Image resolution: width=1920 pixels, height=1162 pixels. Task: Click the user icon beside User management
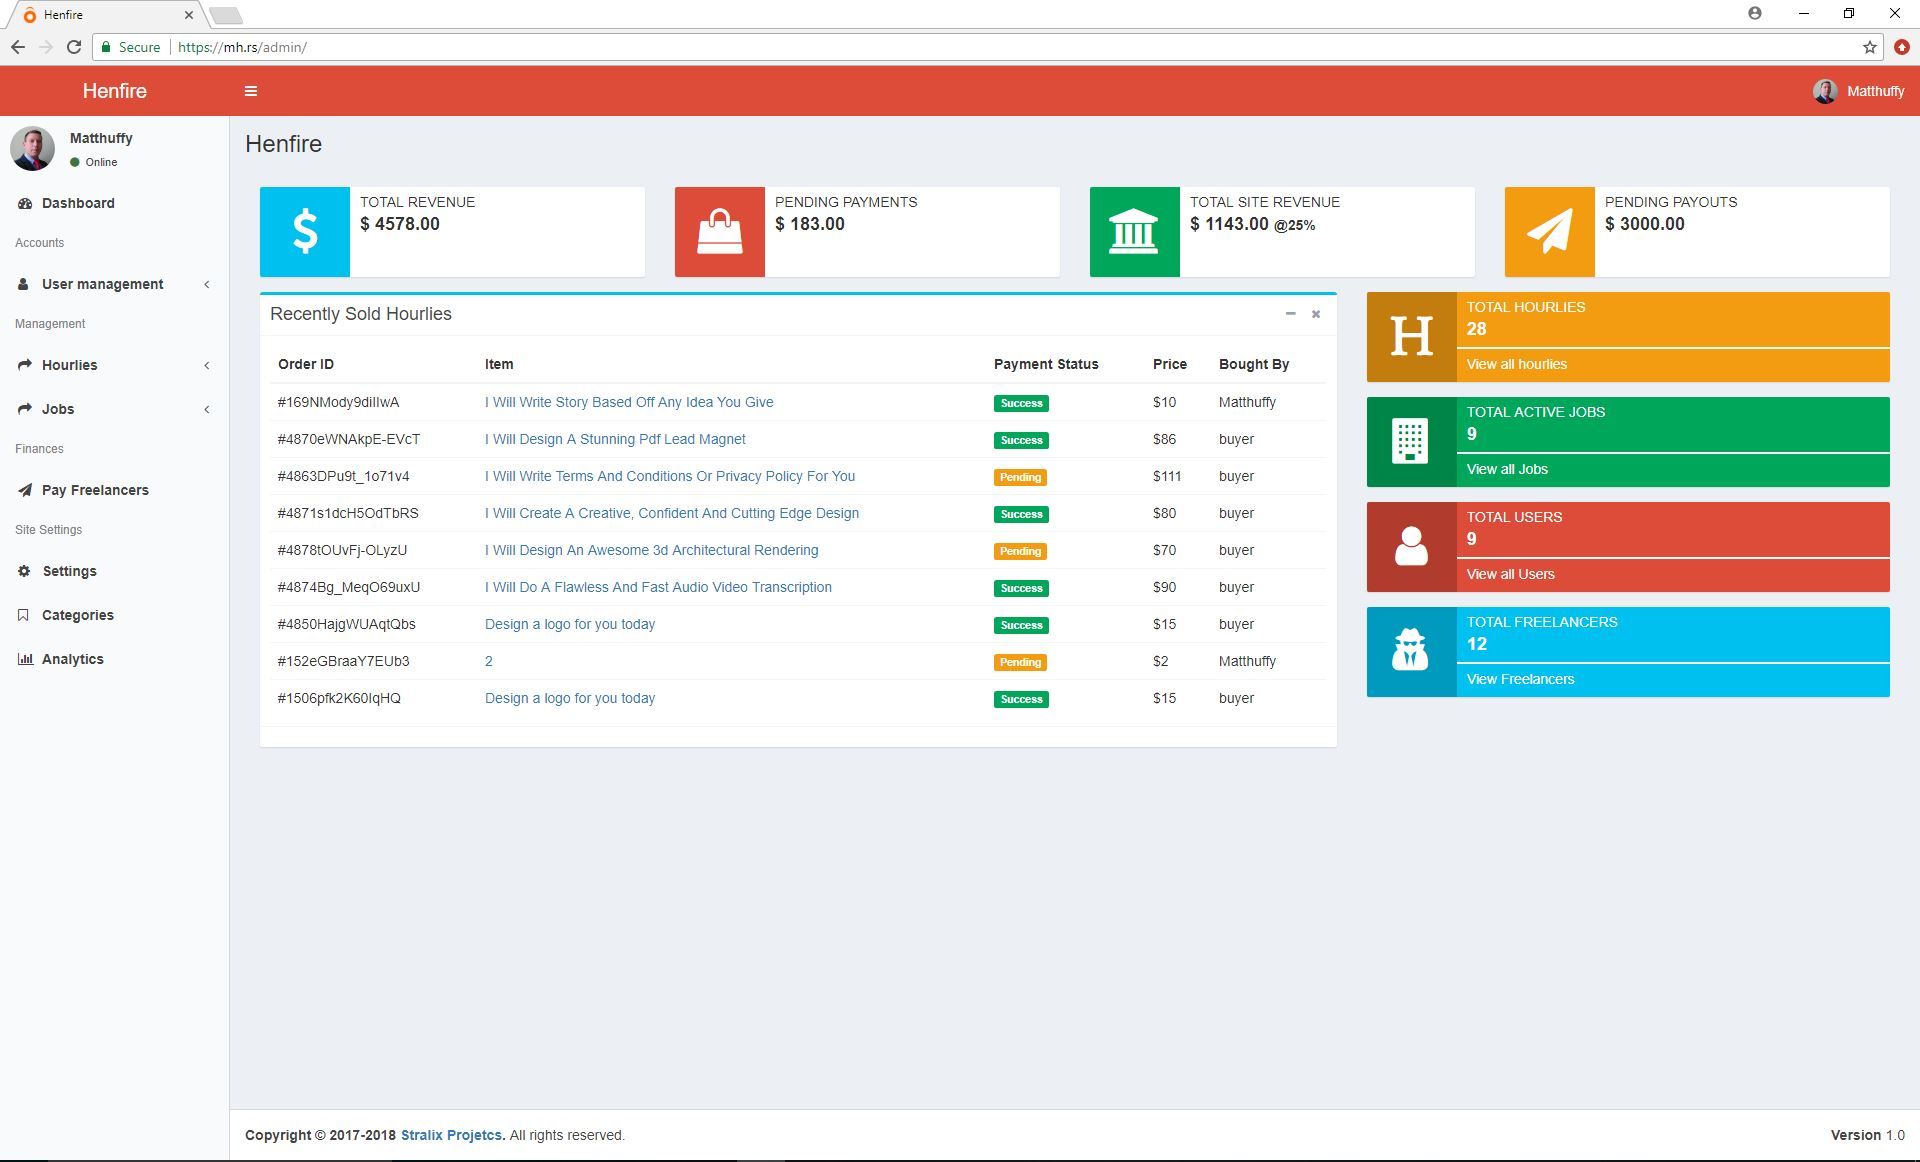pos(23,284)
